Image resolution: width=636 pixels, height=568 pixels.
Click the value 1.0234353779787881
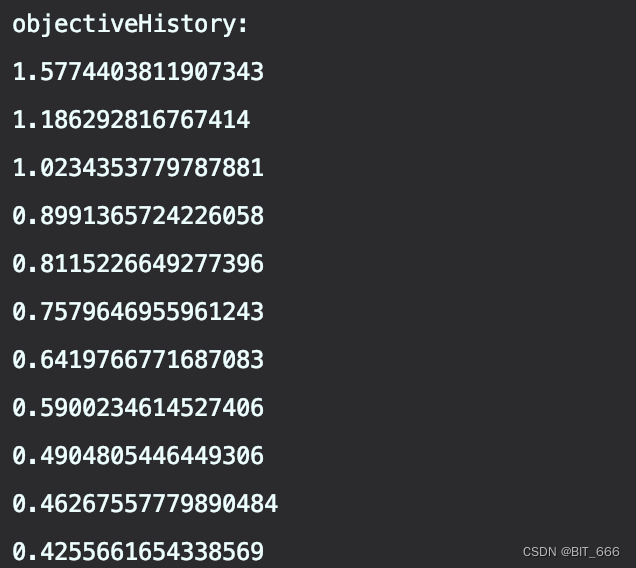pyautogui.click(x=138, y=168)
